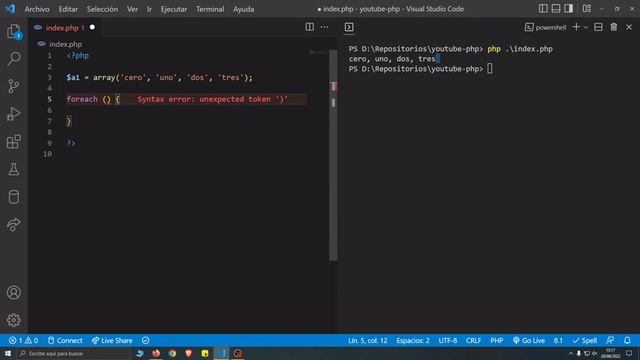The width and height of the screenshot is (640, 360).
Task: Click the terminal prompt input cursor
Action: tap(490, 69)
